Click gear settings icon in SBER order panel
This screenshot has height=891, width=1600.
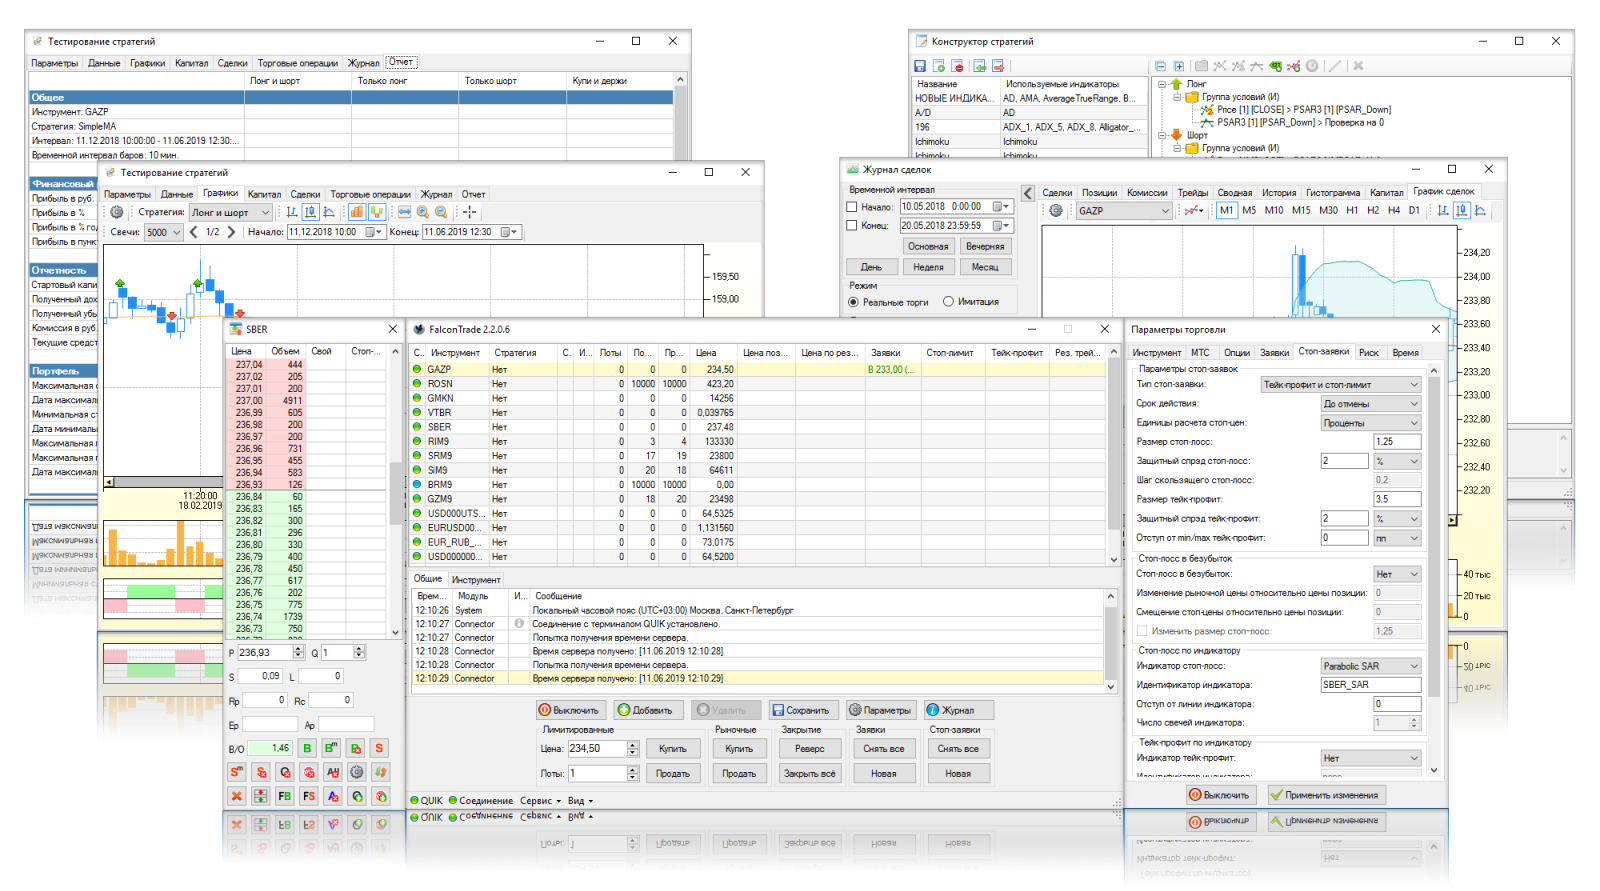pyautogui.click(x=357, y=772)
